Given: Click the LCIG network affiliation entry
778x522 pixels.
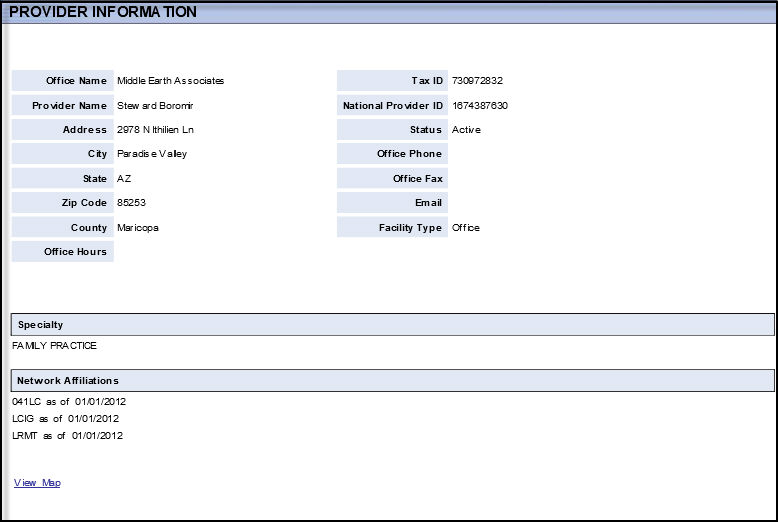Looking at the screenshot, I should pyautogui.click(x=65, y=418).
